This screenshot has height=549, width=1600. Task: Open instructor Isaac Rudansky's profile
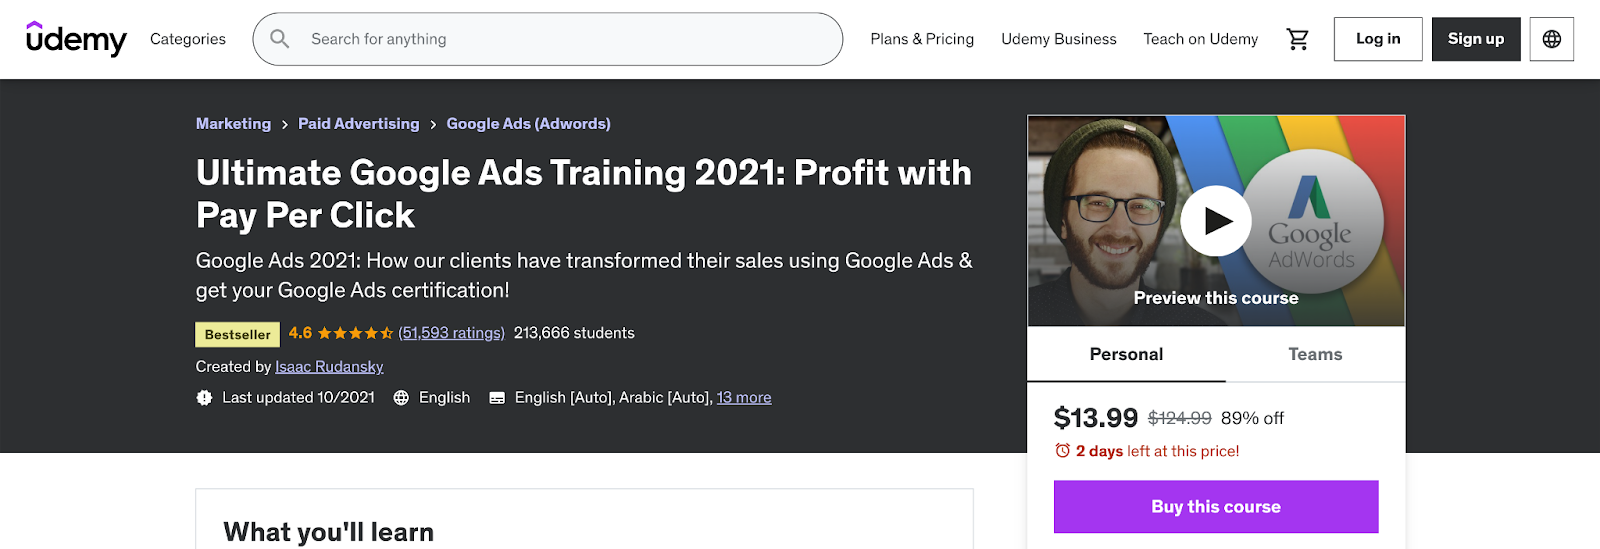(329, 367)
